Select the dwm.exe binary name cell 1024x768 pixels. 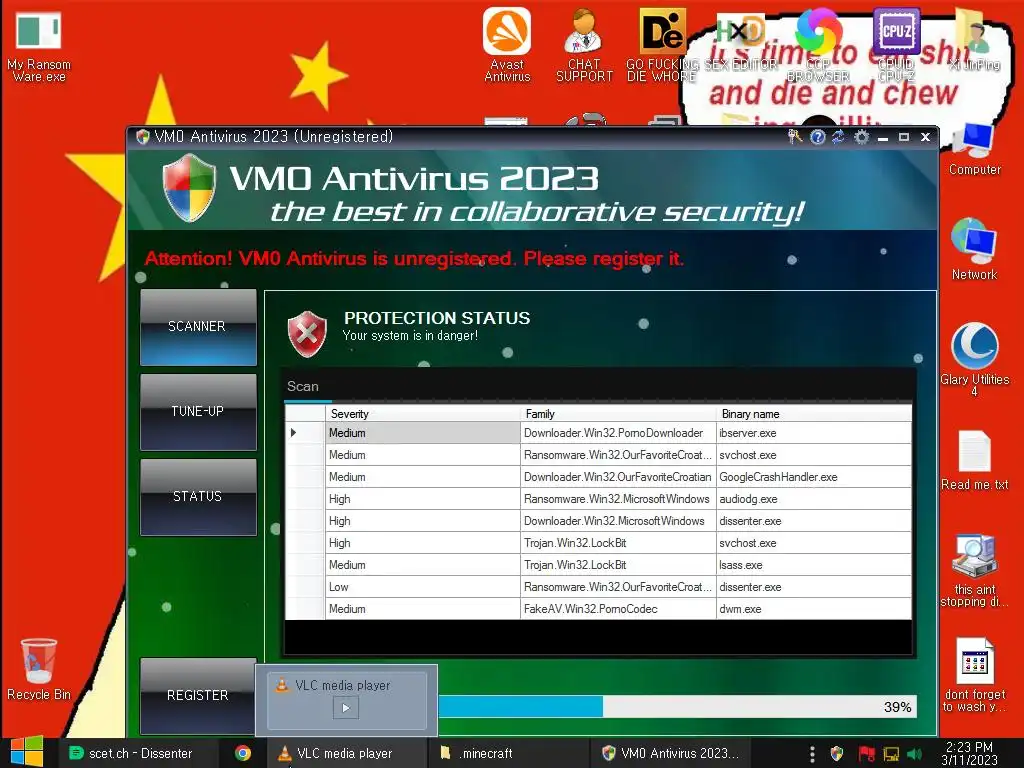814,609
